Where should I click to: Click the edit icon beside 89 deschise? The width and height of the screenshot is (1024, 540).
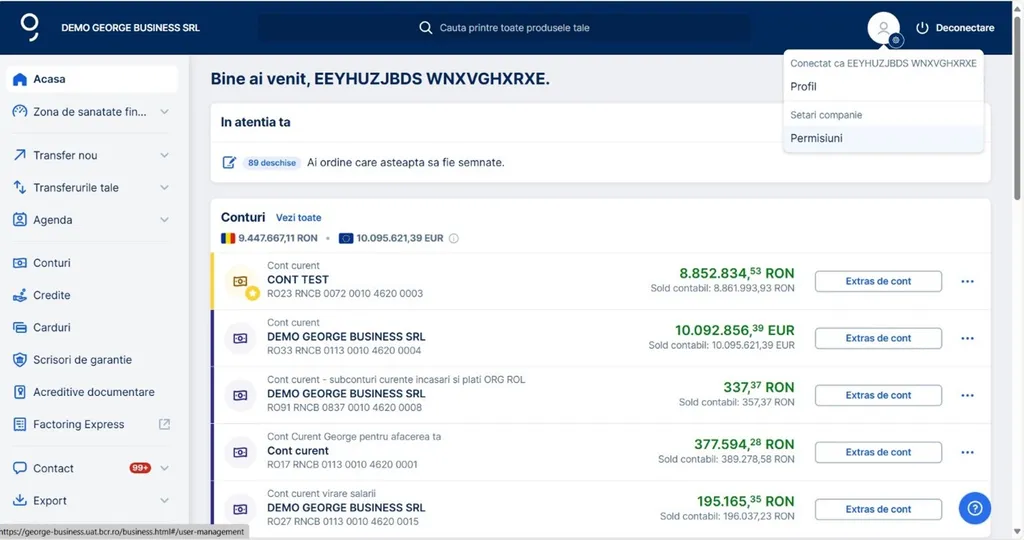(229, 162)
